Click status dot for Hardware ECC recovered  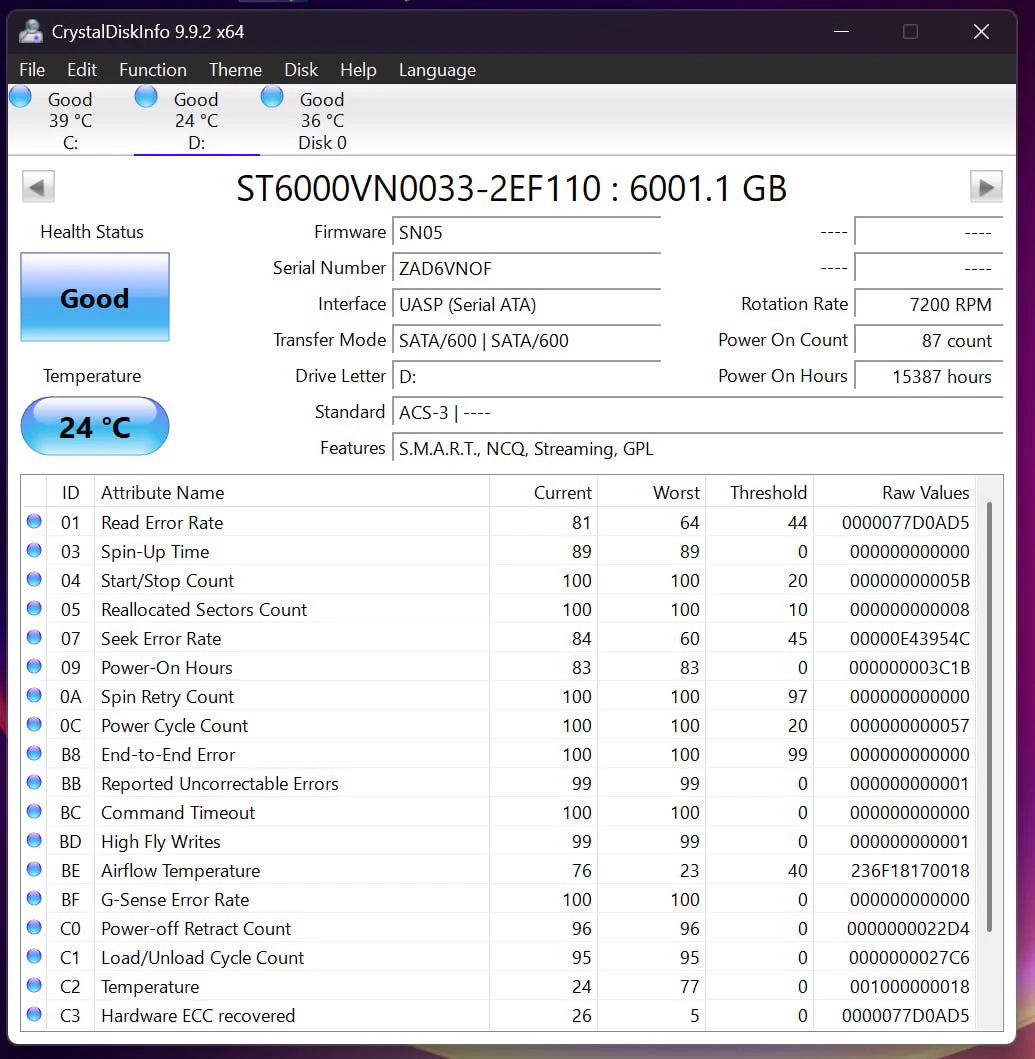tap(34, 1015)
